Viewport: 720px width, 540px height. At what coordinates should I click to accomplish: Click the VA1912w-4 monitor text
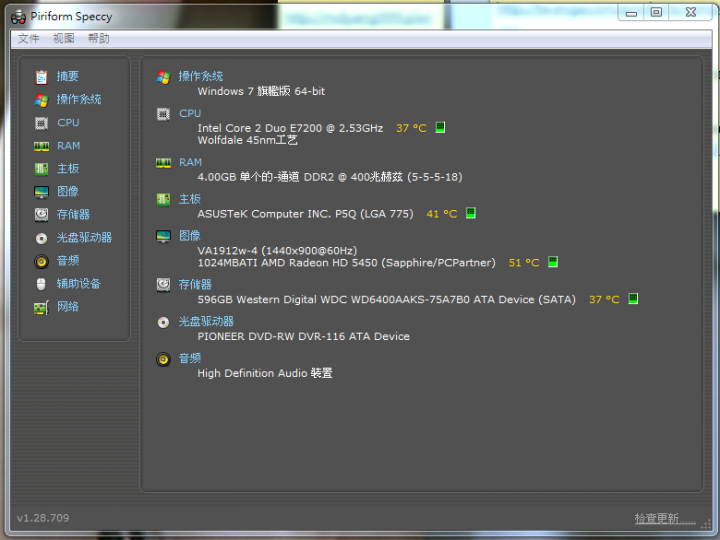(277, 251)
